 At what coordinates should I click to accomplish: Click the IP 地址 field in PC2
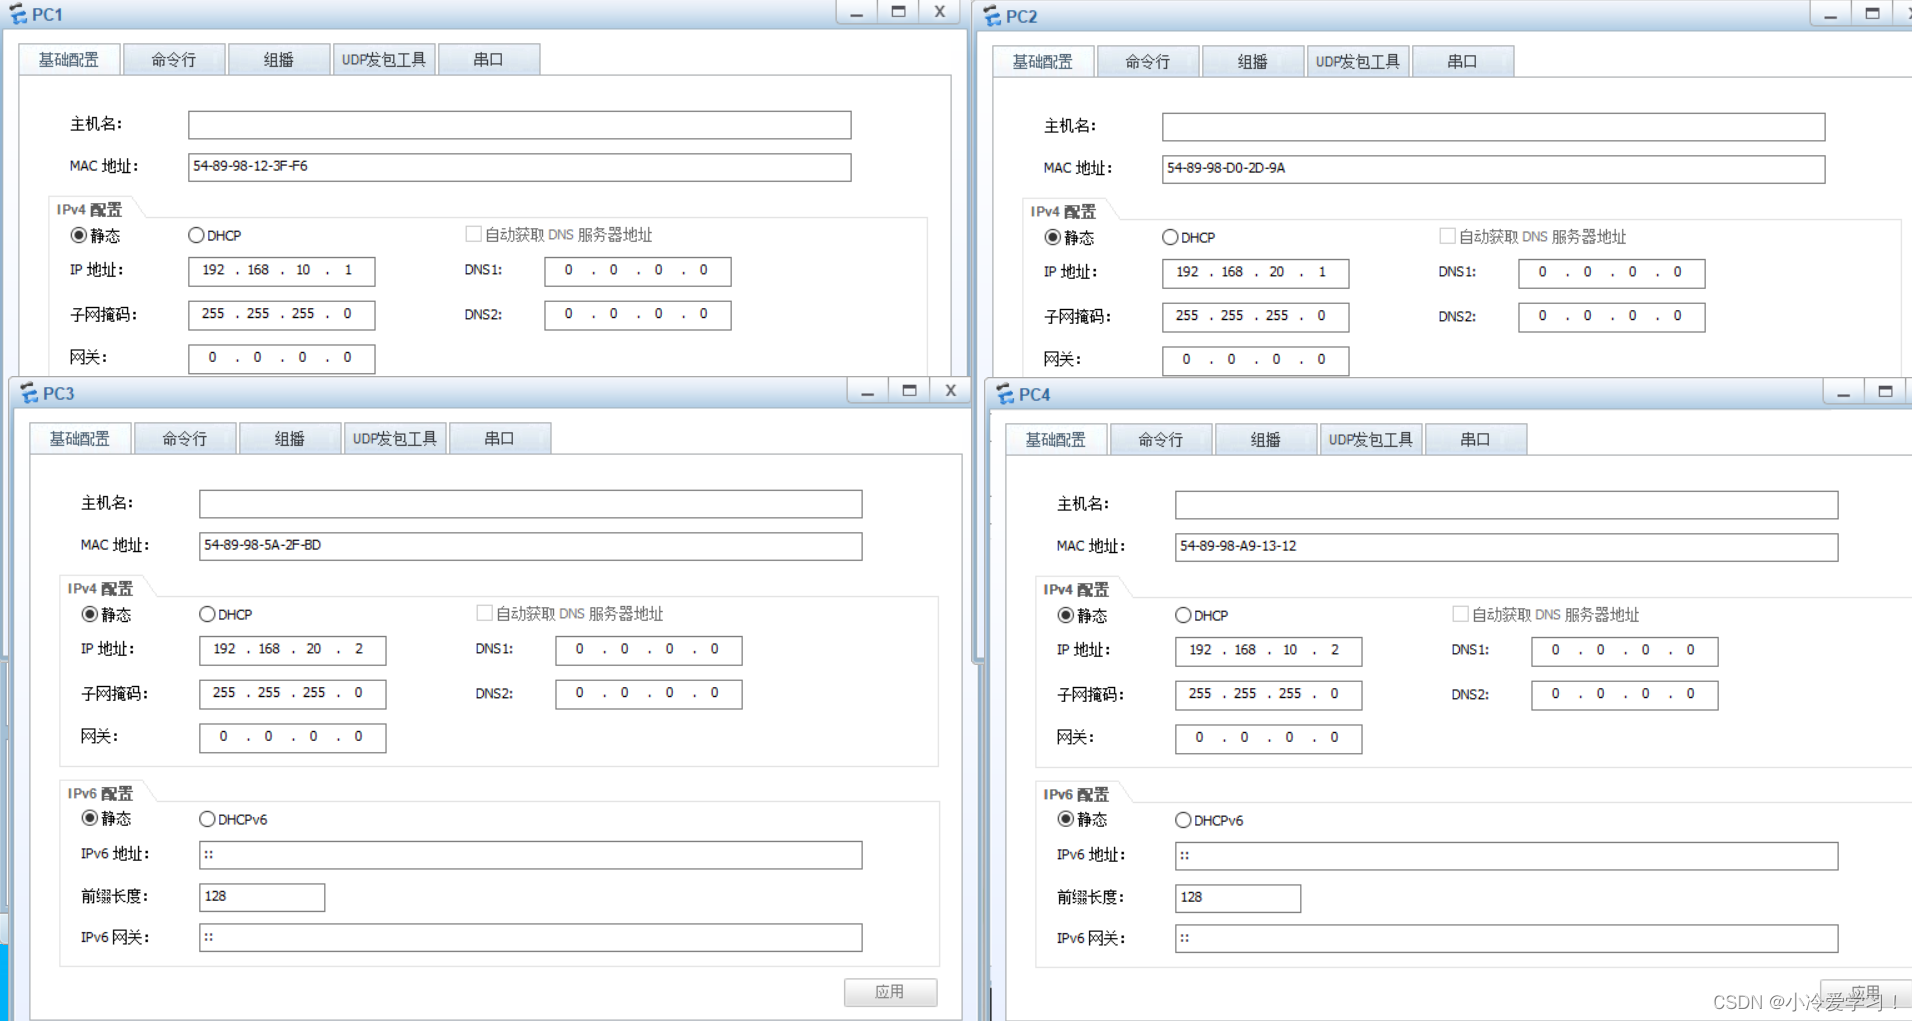coord(1256,272)
